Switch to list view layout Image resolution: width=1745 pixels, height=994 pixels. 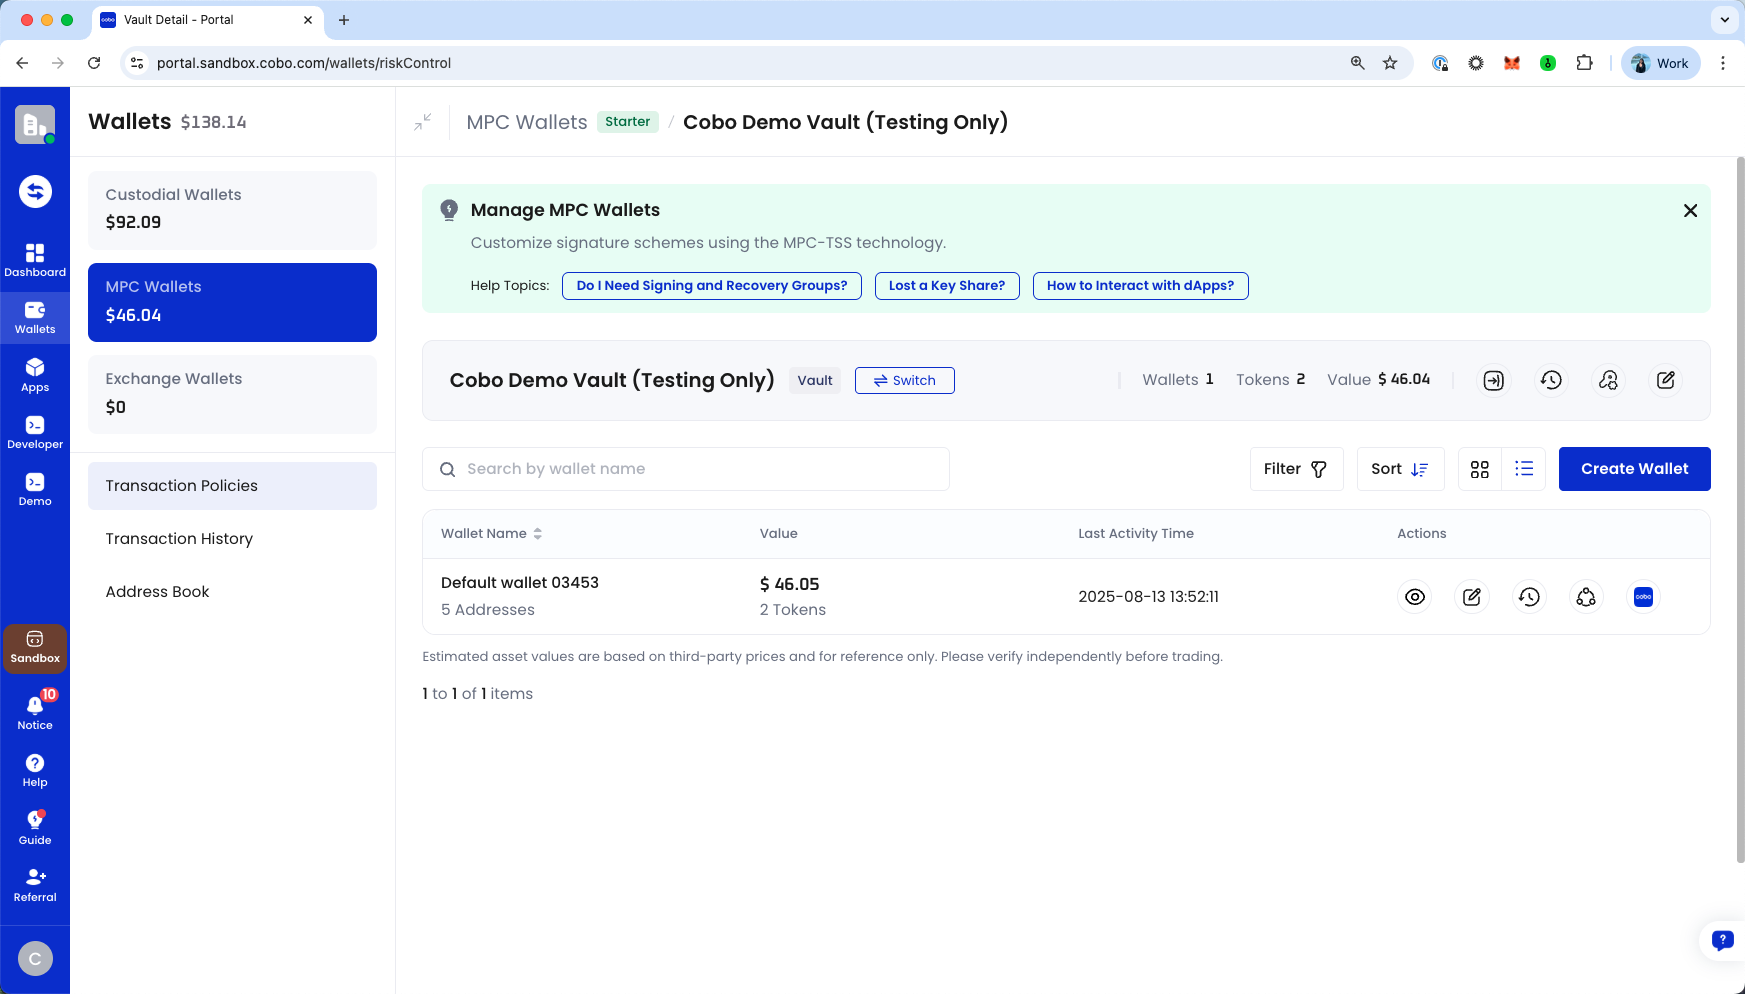[x=1524, y=469]
